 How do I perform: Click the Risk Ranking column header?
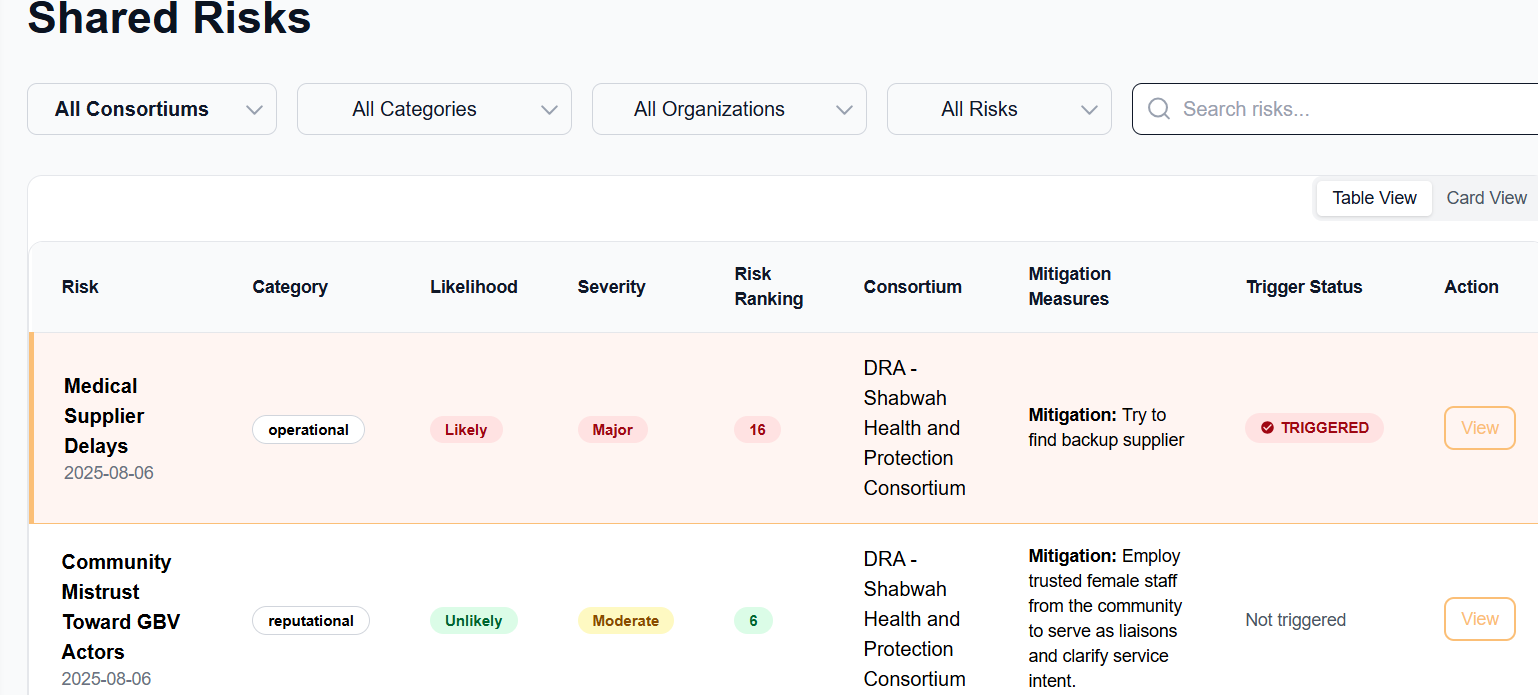[x=768, y=286]
